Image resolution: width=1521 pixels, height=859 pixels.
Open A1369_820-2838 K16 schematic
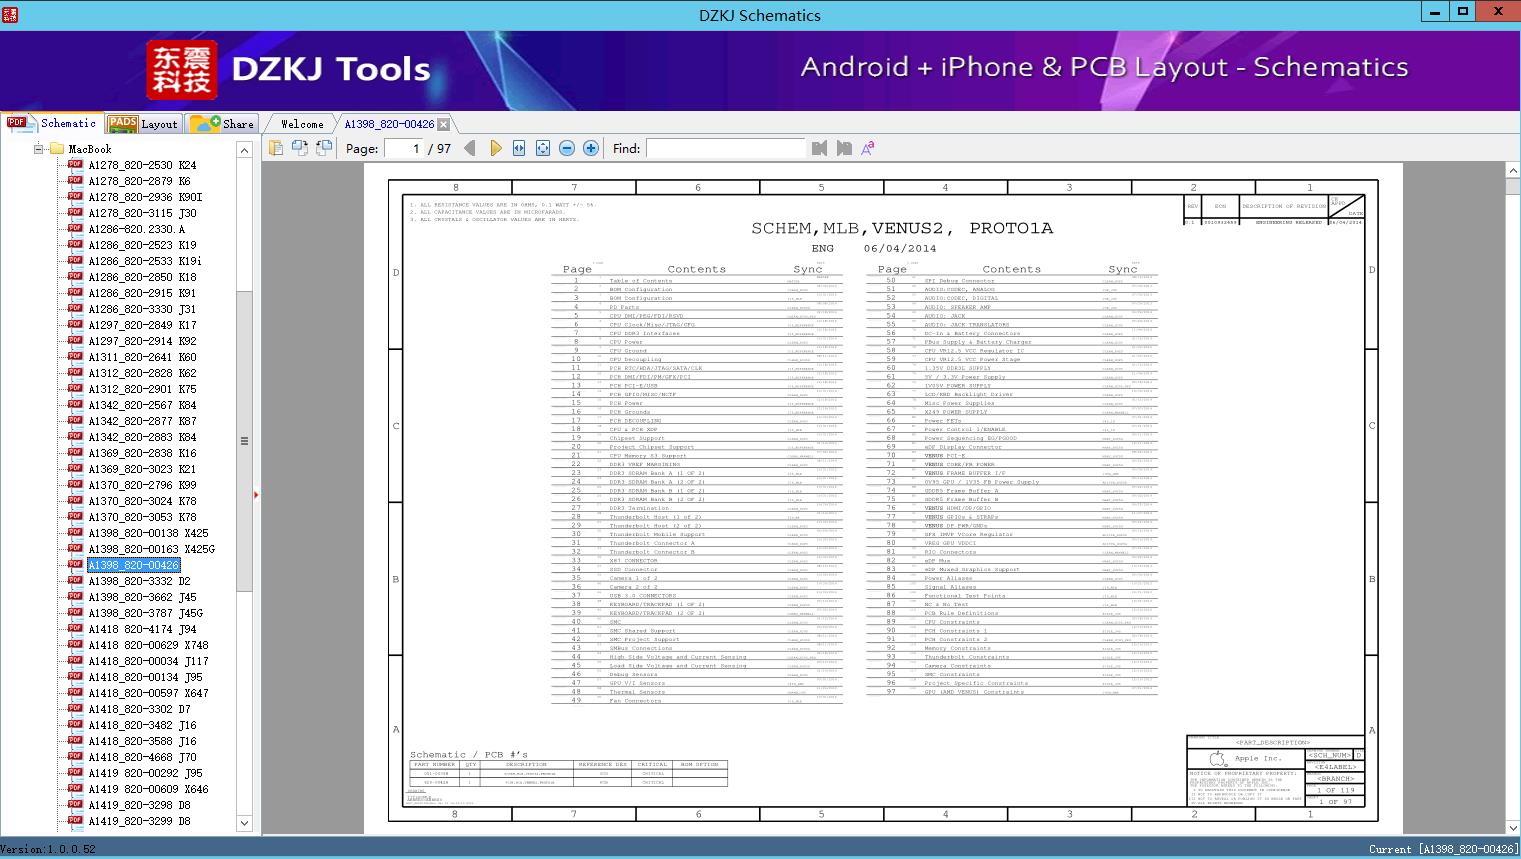click(x=142, y=453)
